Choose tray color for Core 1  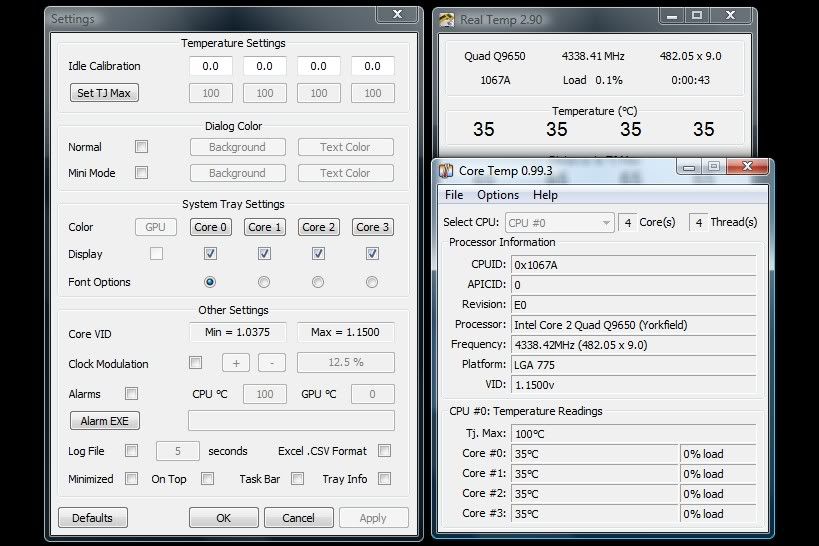[x=265, y=227]
